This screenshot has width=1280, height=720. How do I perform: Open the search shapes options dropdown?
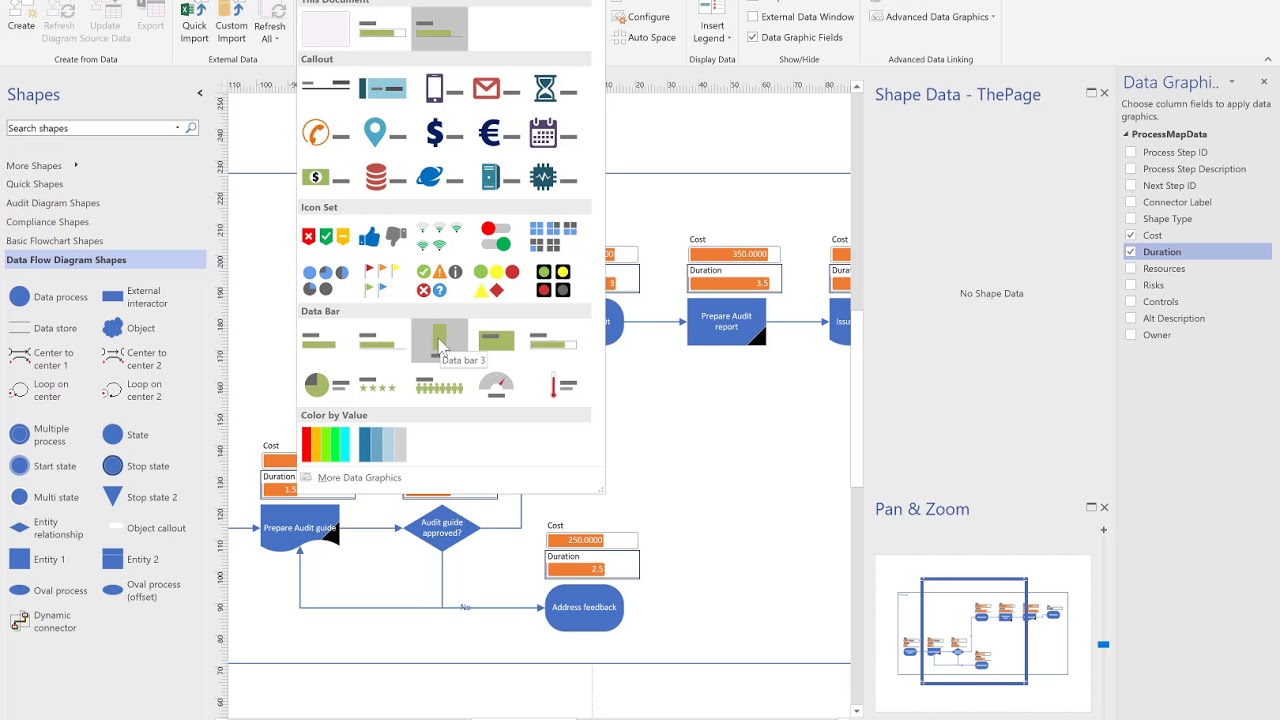(178, 128)
